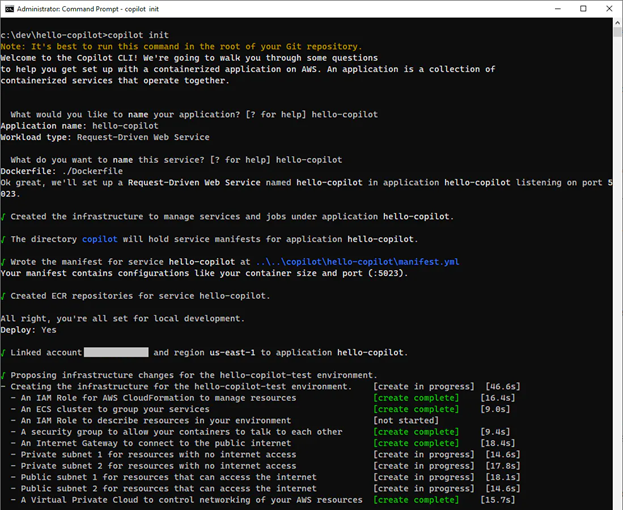Click 'Your manifest contains configurations' line
Image resolution: width=623 pixels, height=510 pixels.
point(204,273)
